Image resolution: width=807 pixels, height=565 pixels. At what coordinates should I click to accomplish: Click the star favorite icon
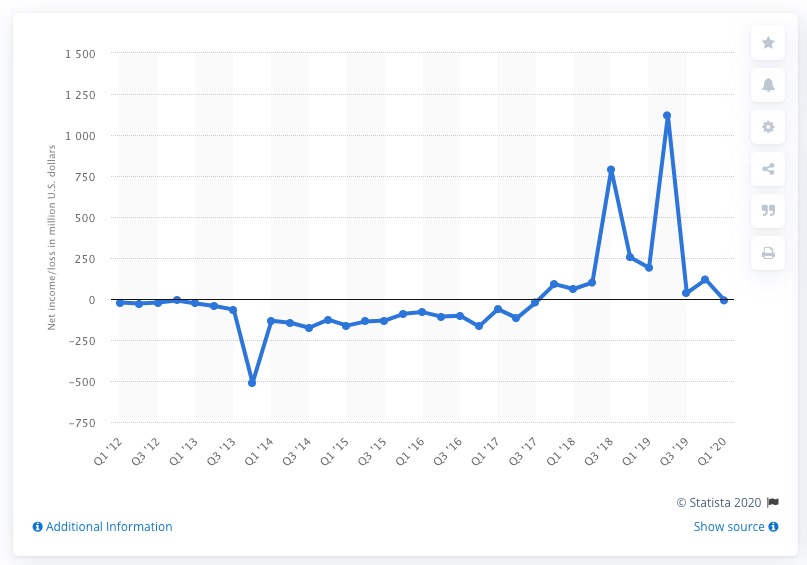pyautogui.click(x=768, y=43)
